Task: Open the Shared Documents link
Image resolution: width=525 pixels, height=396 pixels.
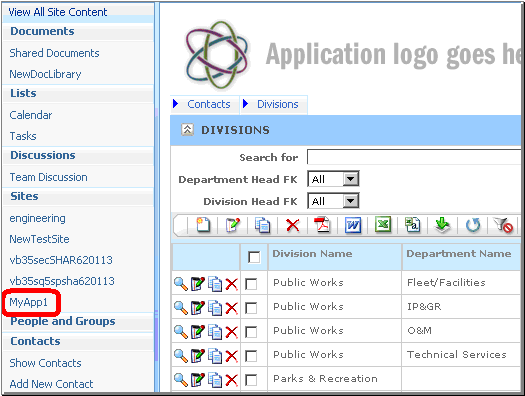Action: pyautogui.click(x=54, y=53)
